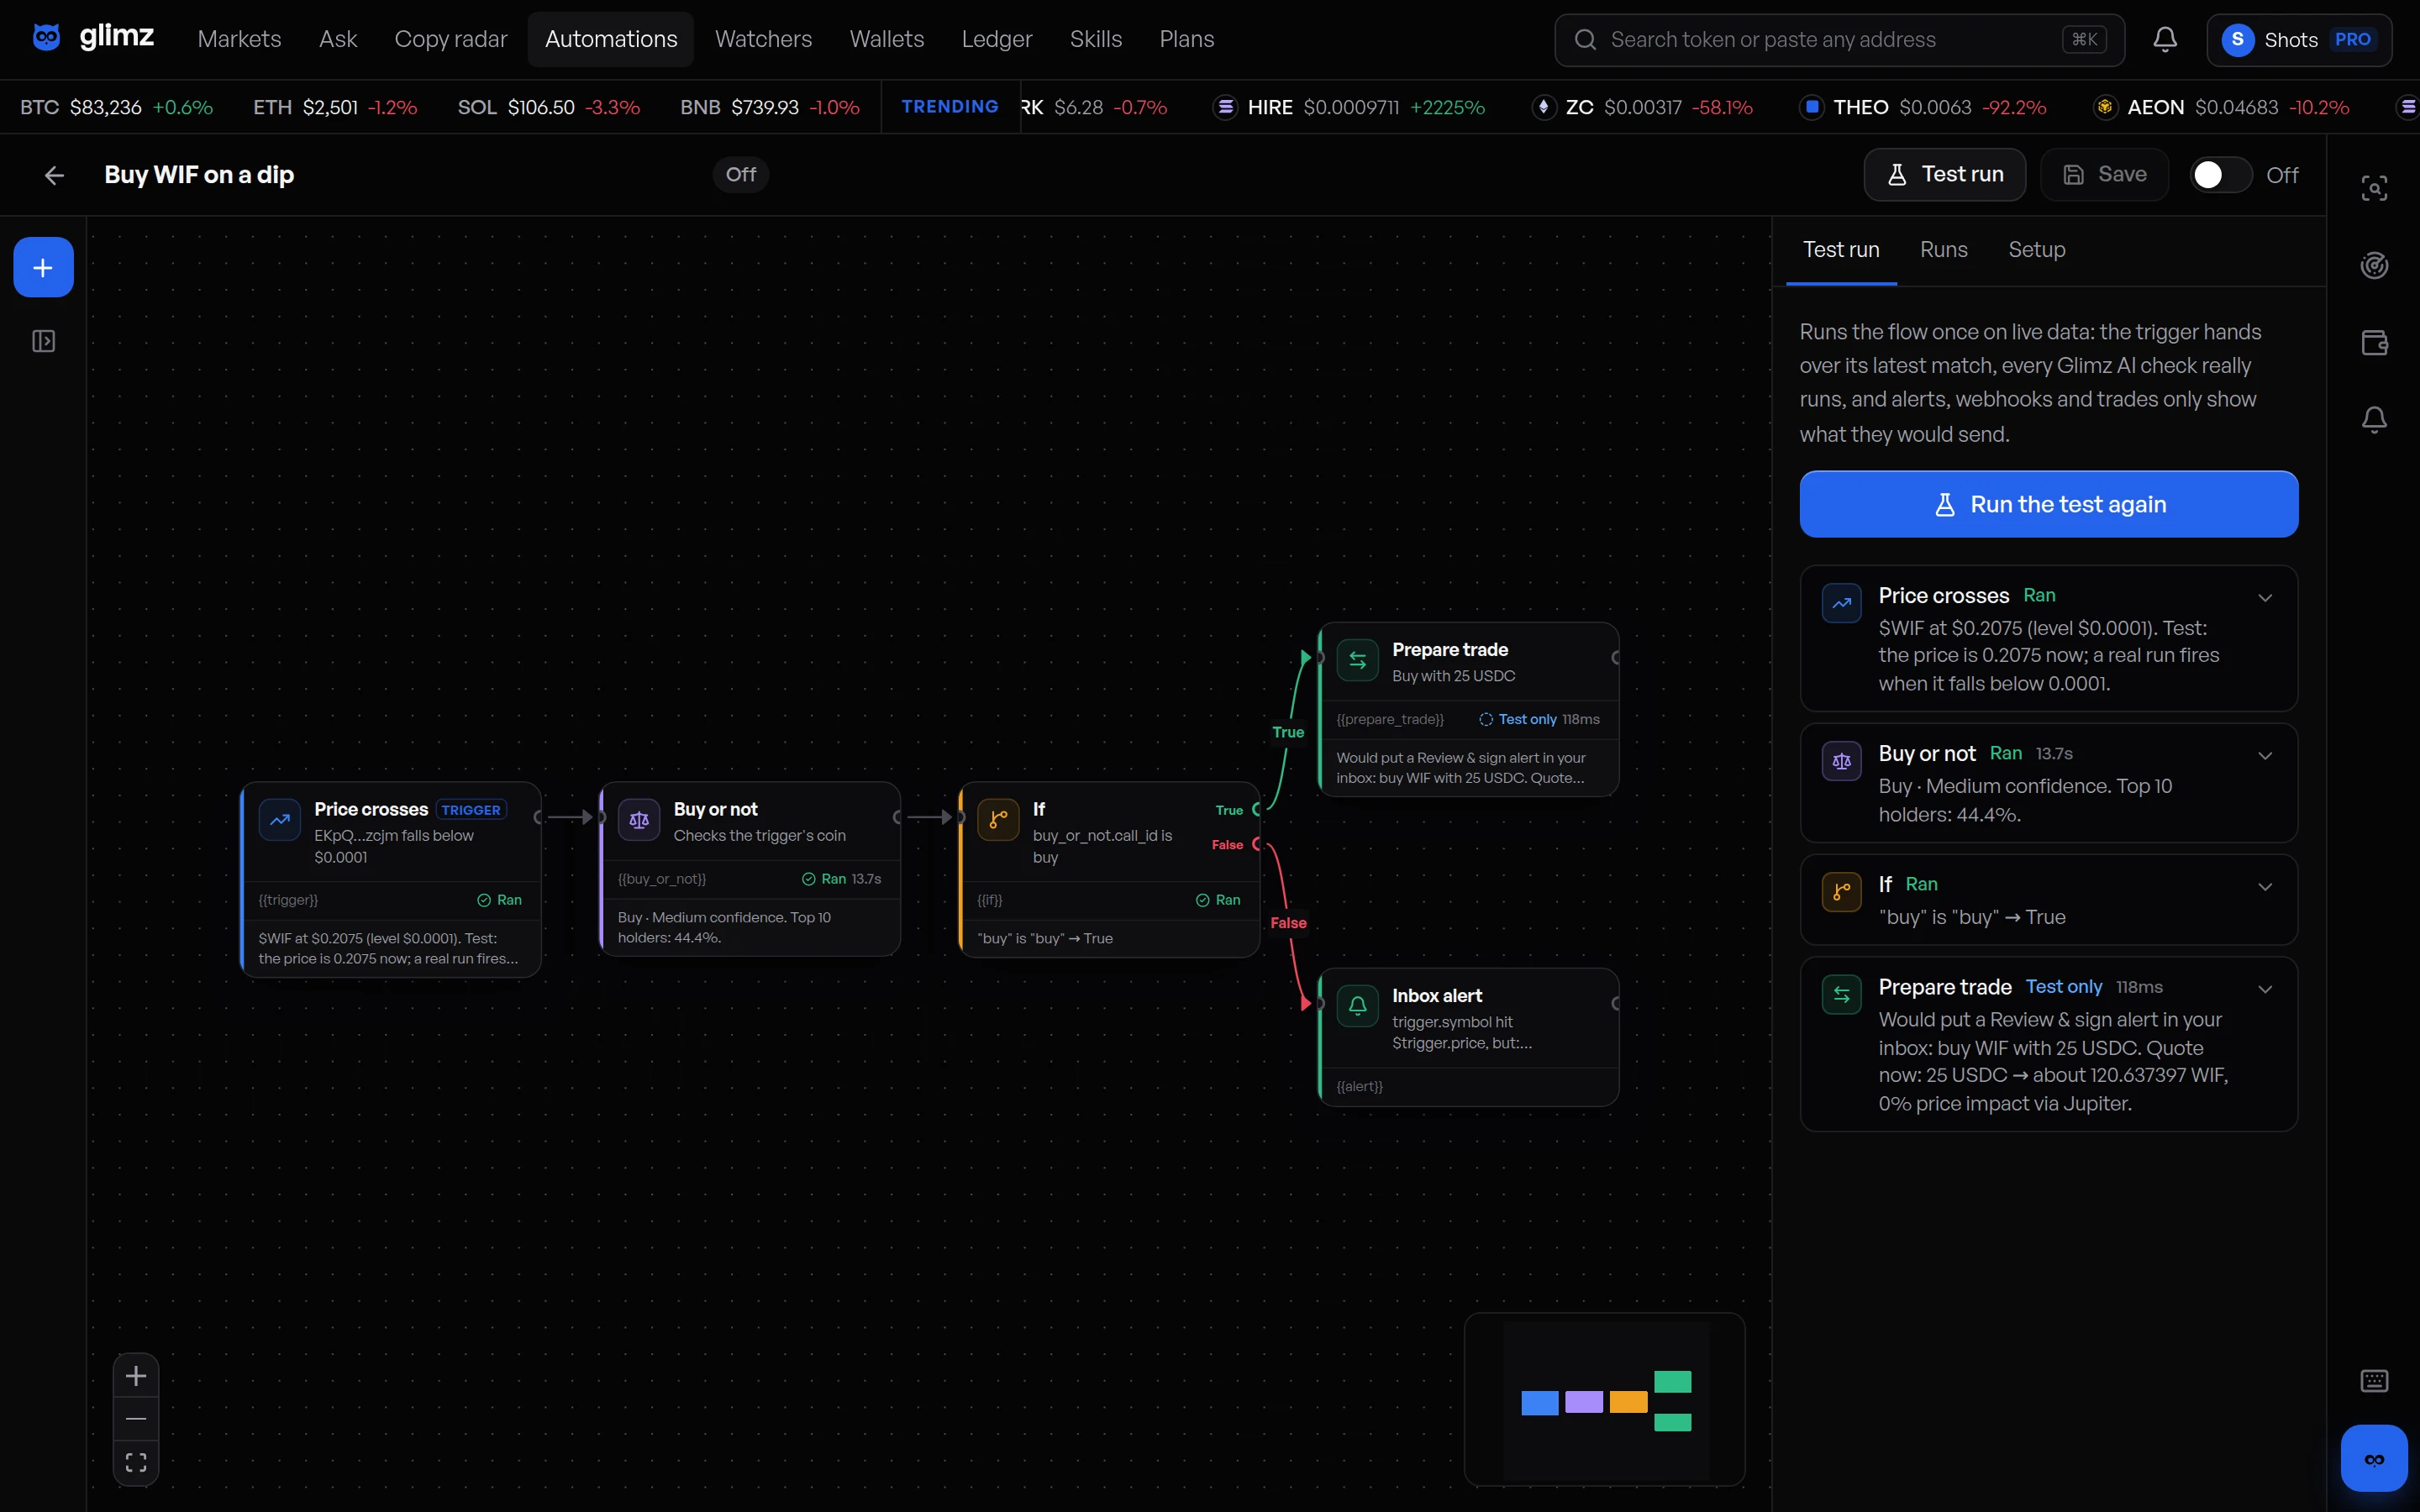Viewport: 2420px width, 1512px height.
Task: Expand the If result card
Action: 2265,887
